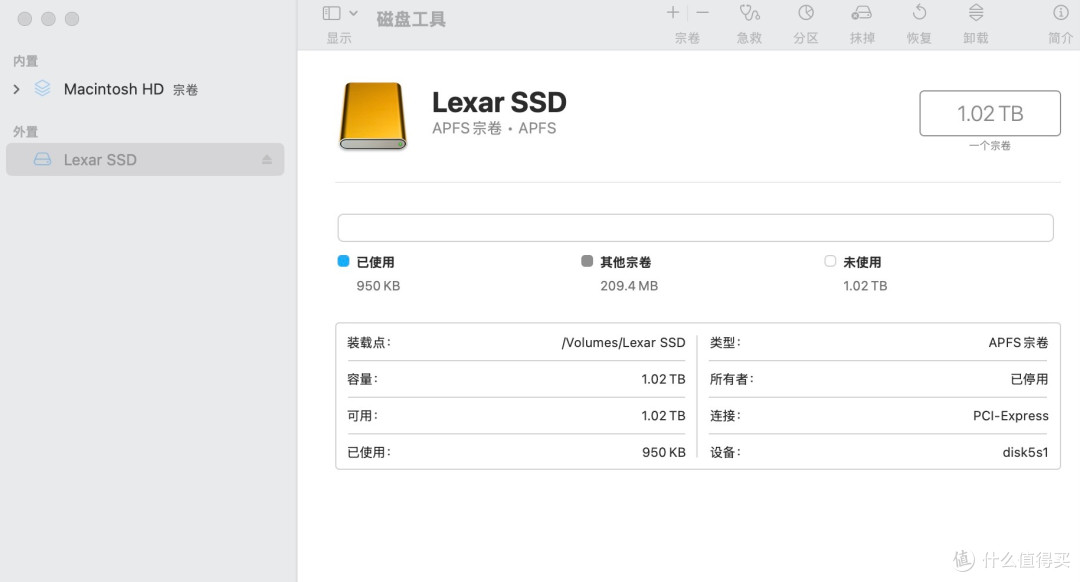Open the Partition (分区) pie icon

point(806,13)
